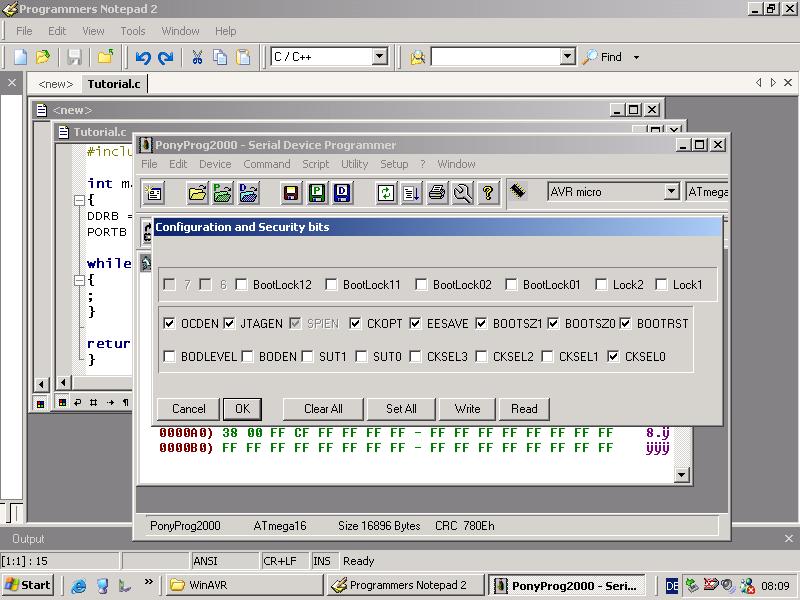Image resolution: width=800 pixels, height=600 pixels.
Task: Open the Tools menu in Programmers Notepad
Action: [133, 31]
